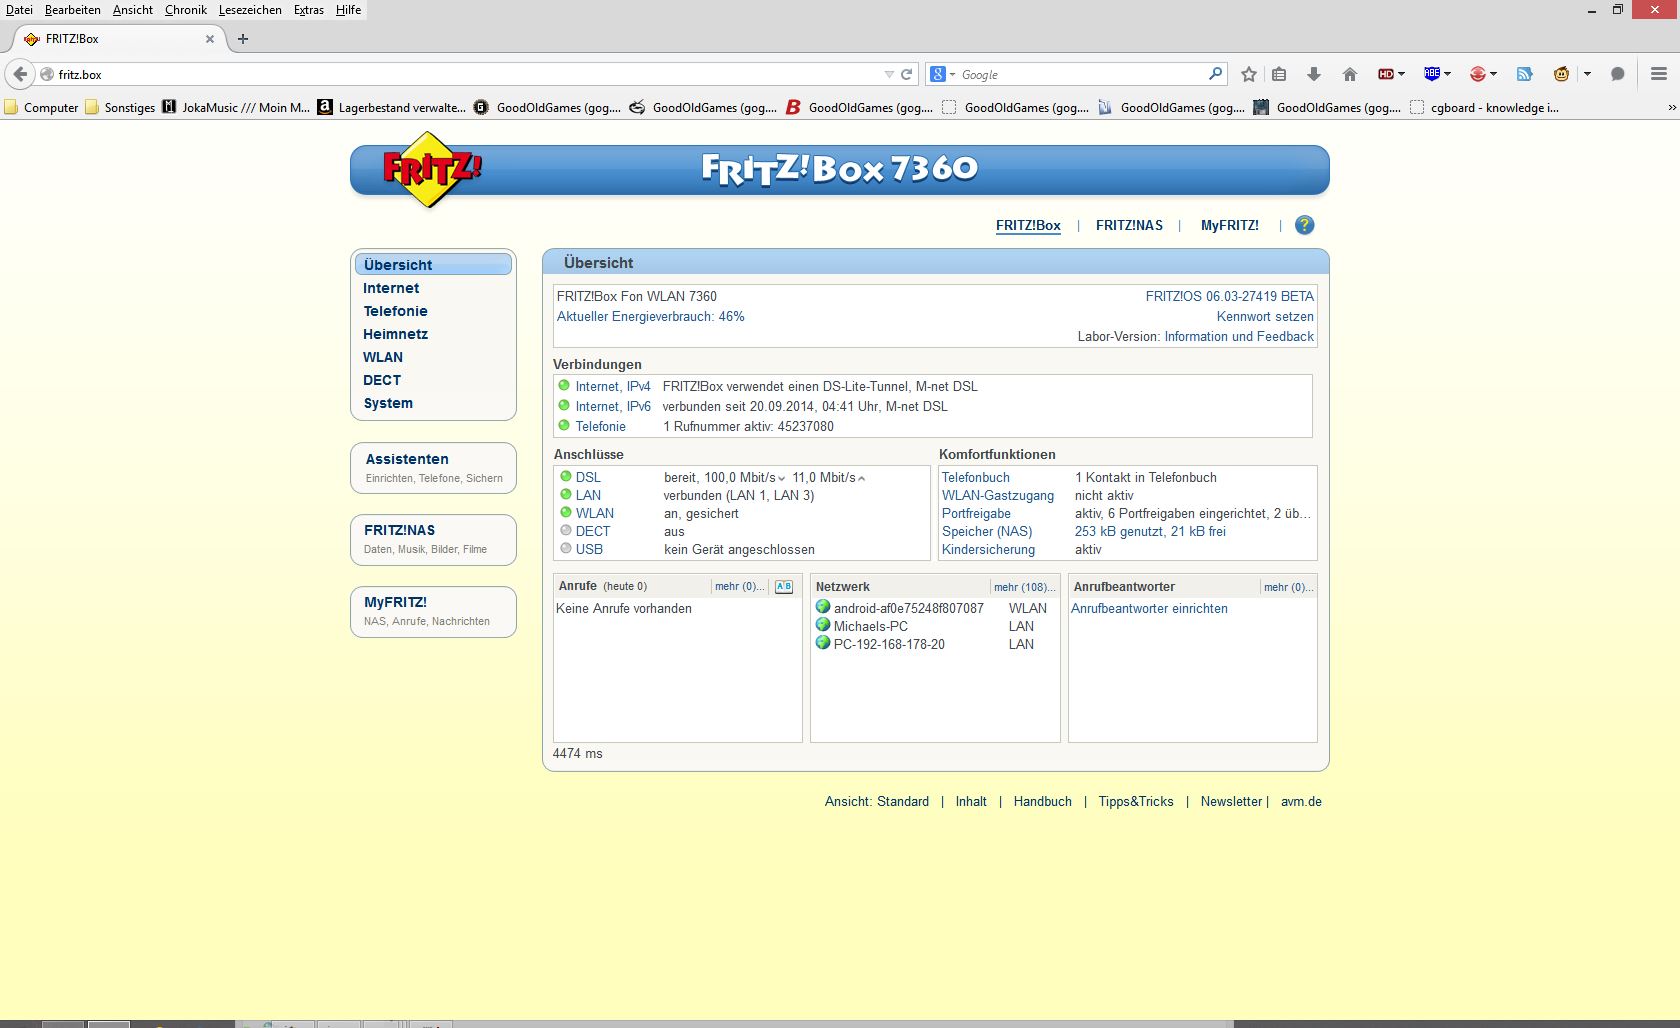
Task: Click the Aktueller Energieverbrauch link
Action: click(651, 316)
